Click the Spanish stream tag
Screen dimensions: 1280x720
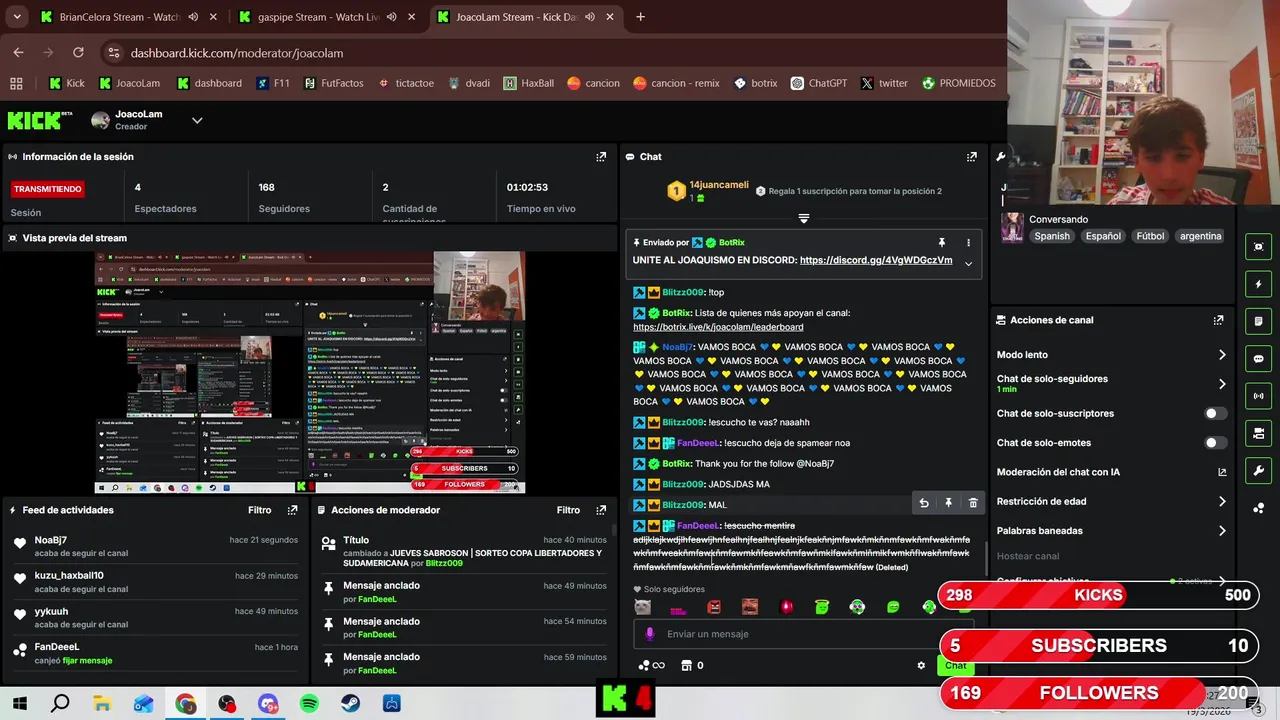[1052, 237]
